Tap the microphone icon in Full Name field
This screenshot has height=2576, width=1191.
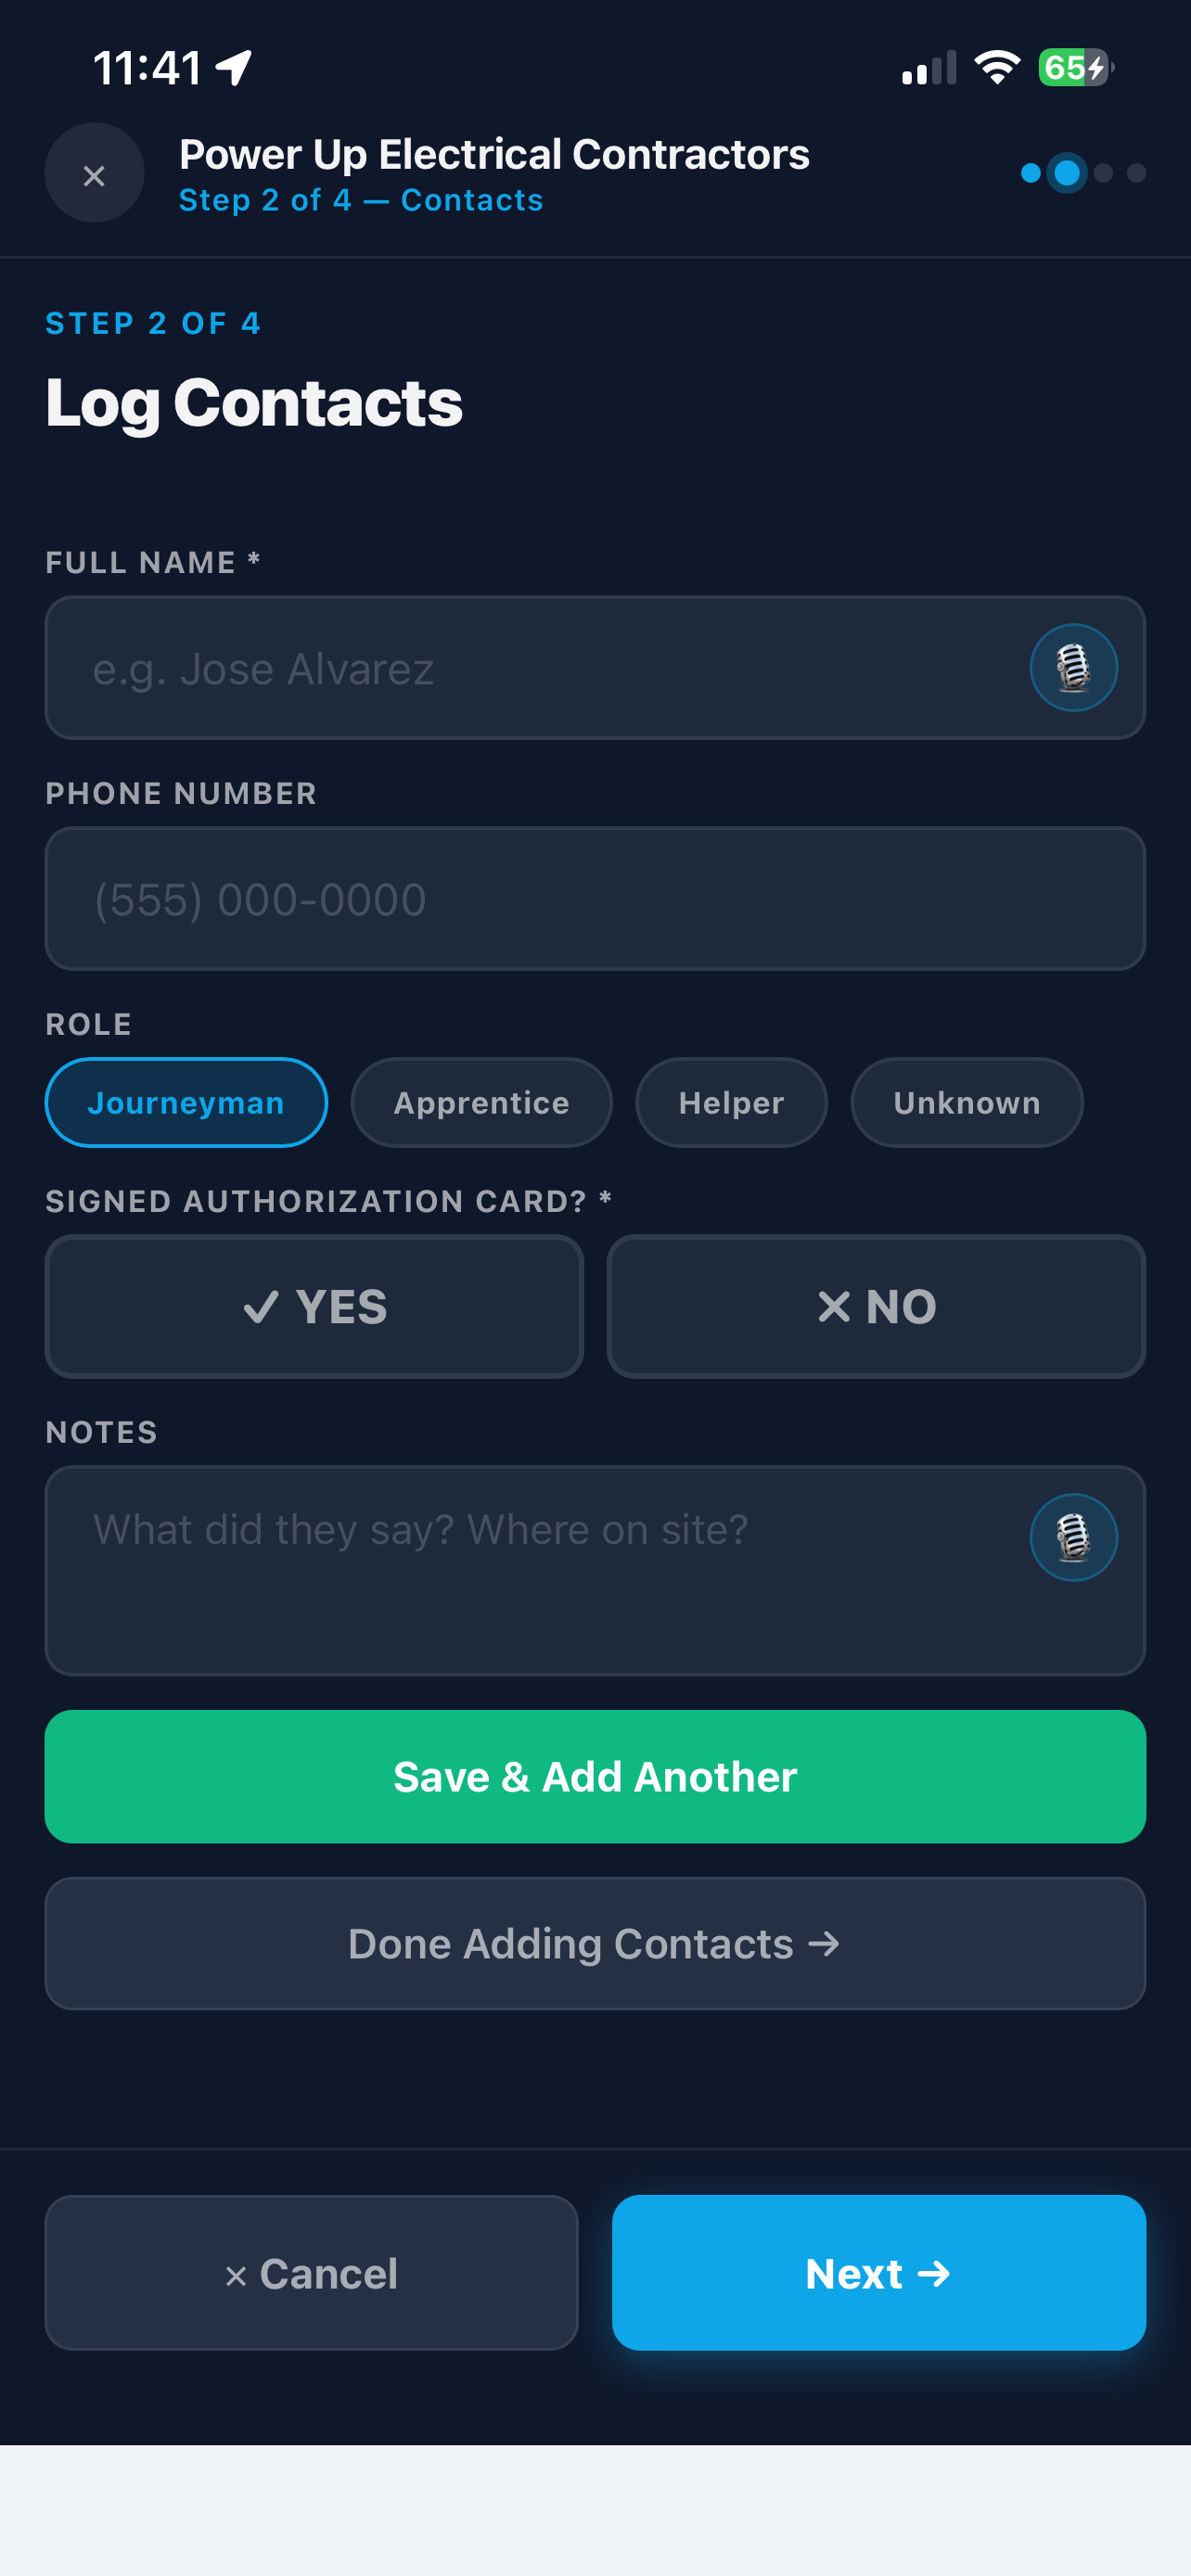click(1073, 667)
